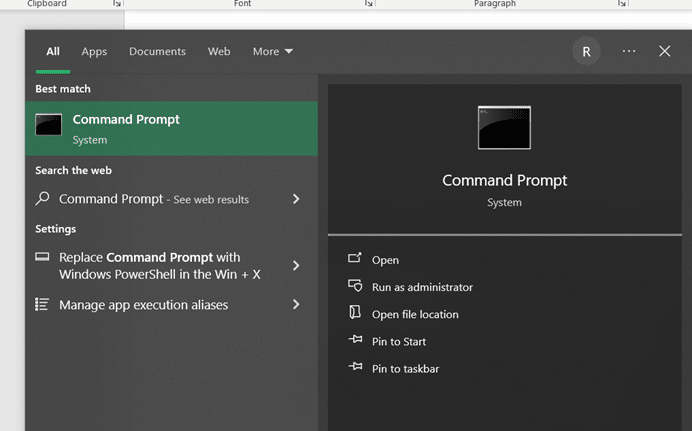Click the large Command Prompt preview thumbnail
This screenshot has height=431, width=692.
click(x=504, y=127)
